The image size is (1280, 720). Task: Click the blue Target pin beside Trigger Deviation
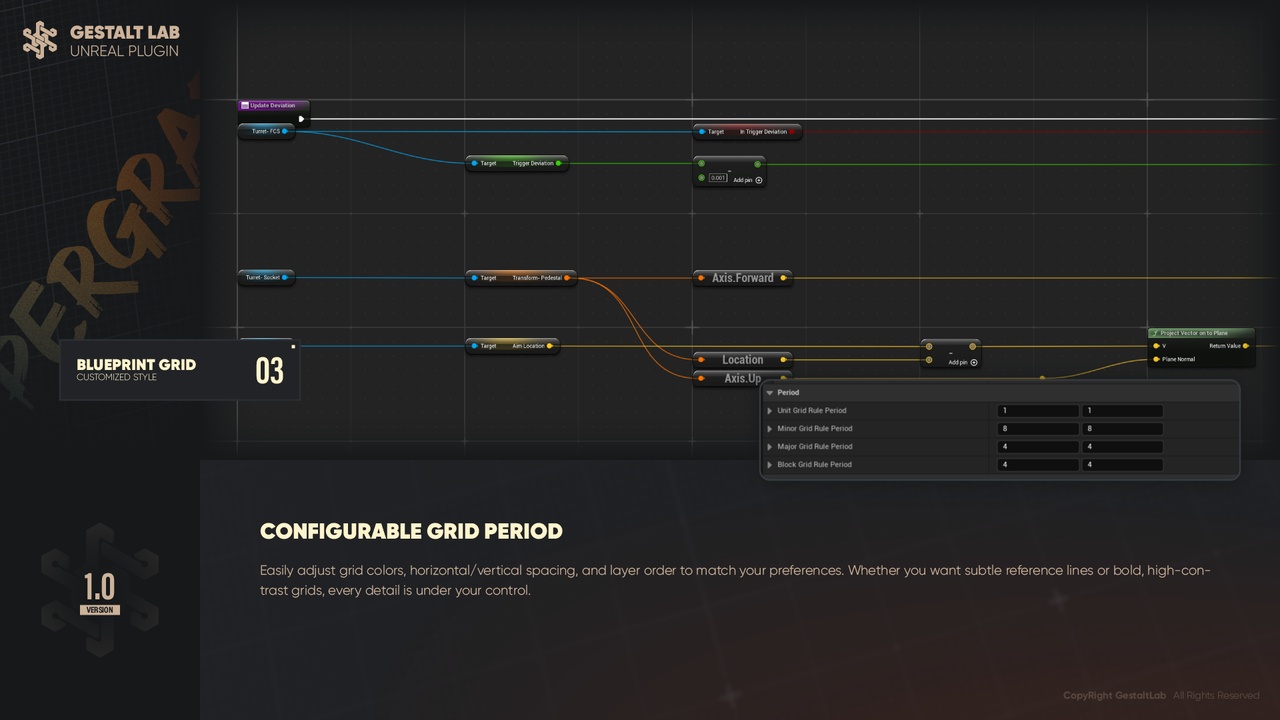pyautogui.click(x=474, y=163)
